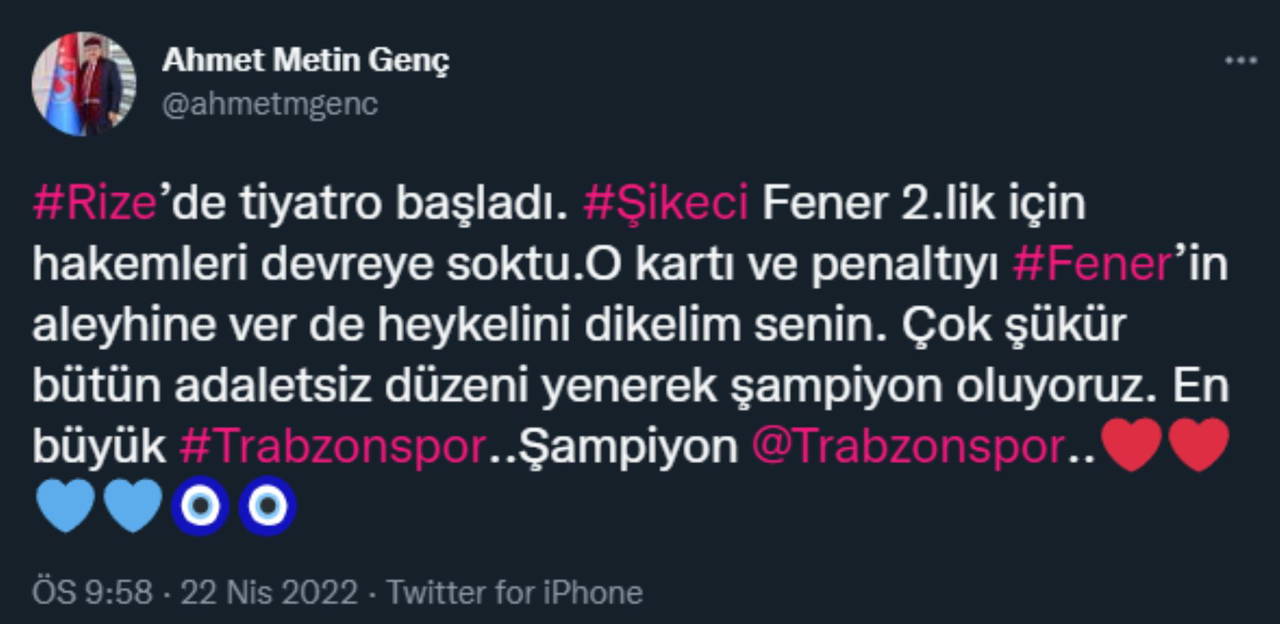
Task: Click Ahmet Metin Genç's profile avatar
Action: [x=84, y=84]
